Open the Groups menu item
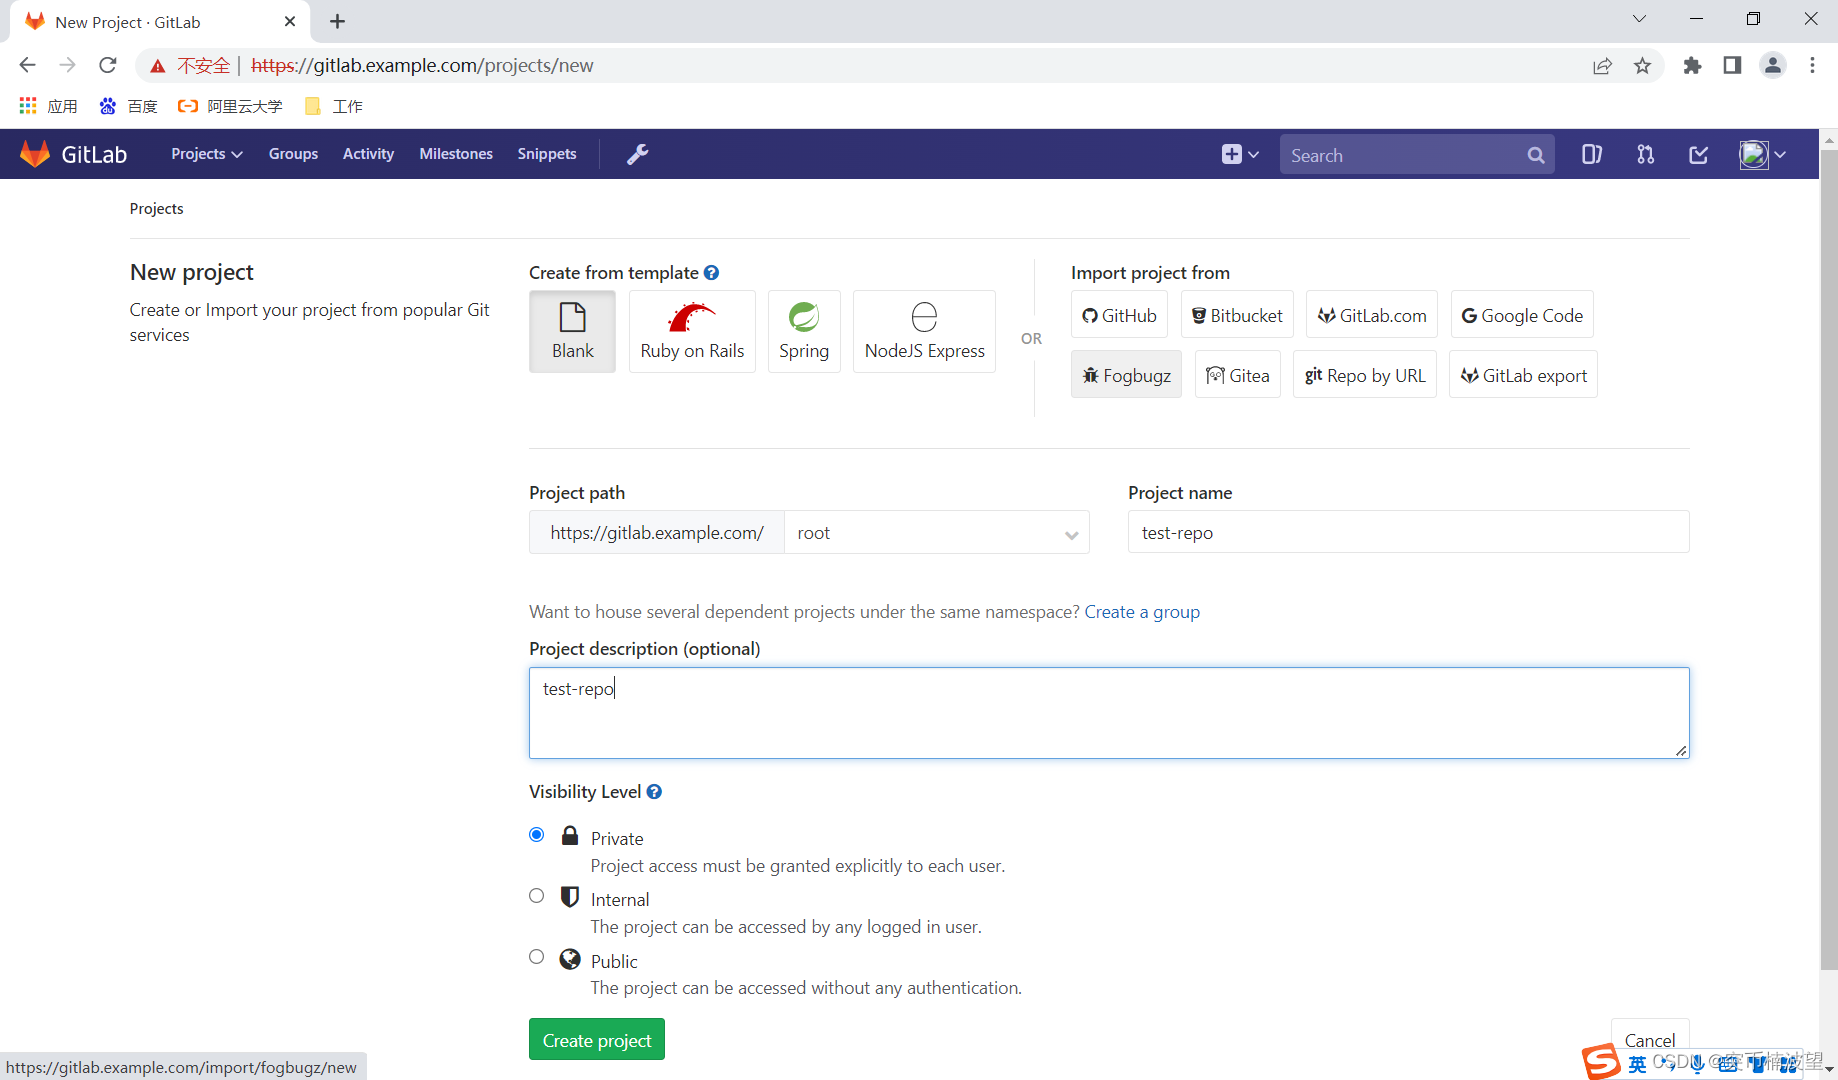The image size is (1838, 1080). pos(293,154)
